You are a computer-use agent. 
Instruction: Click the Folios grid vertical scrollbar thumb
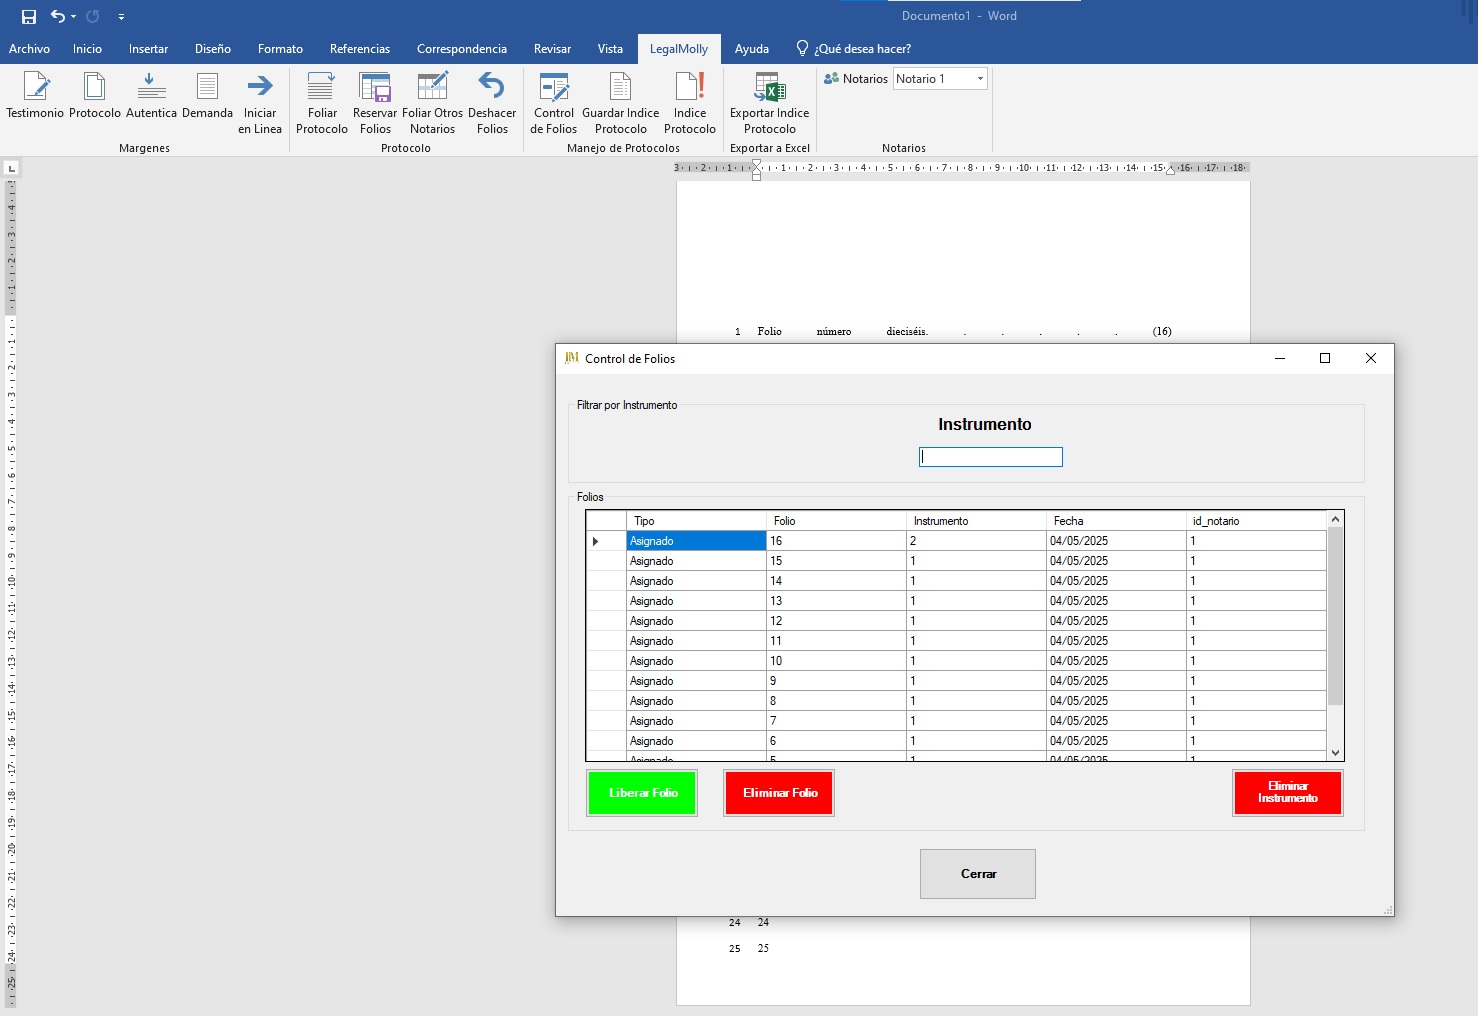coord(1335,616)
